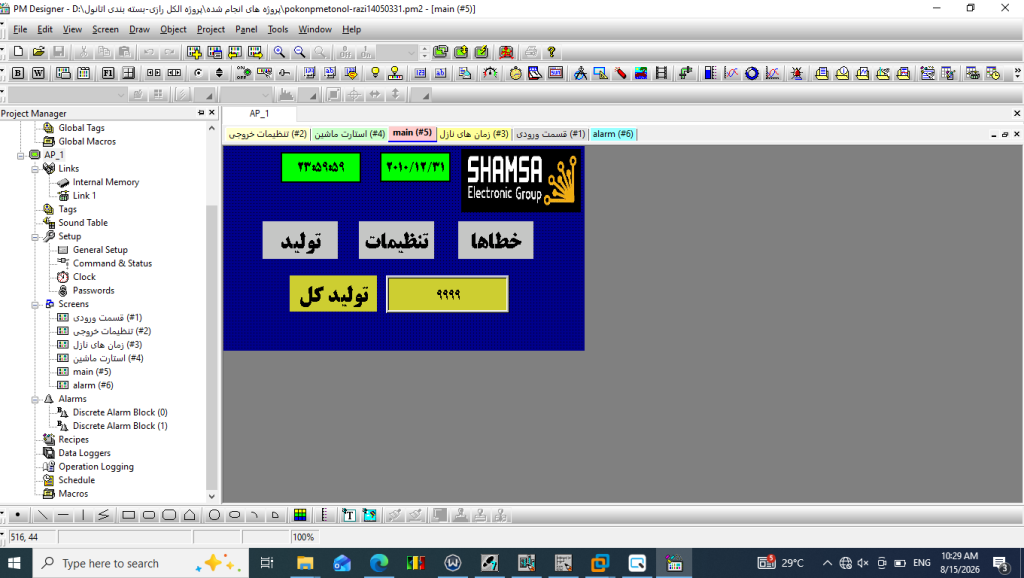Select the Text (T) drawing tool
1024x578 pixels.
(349, 515)
